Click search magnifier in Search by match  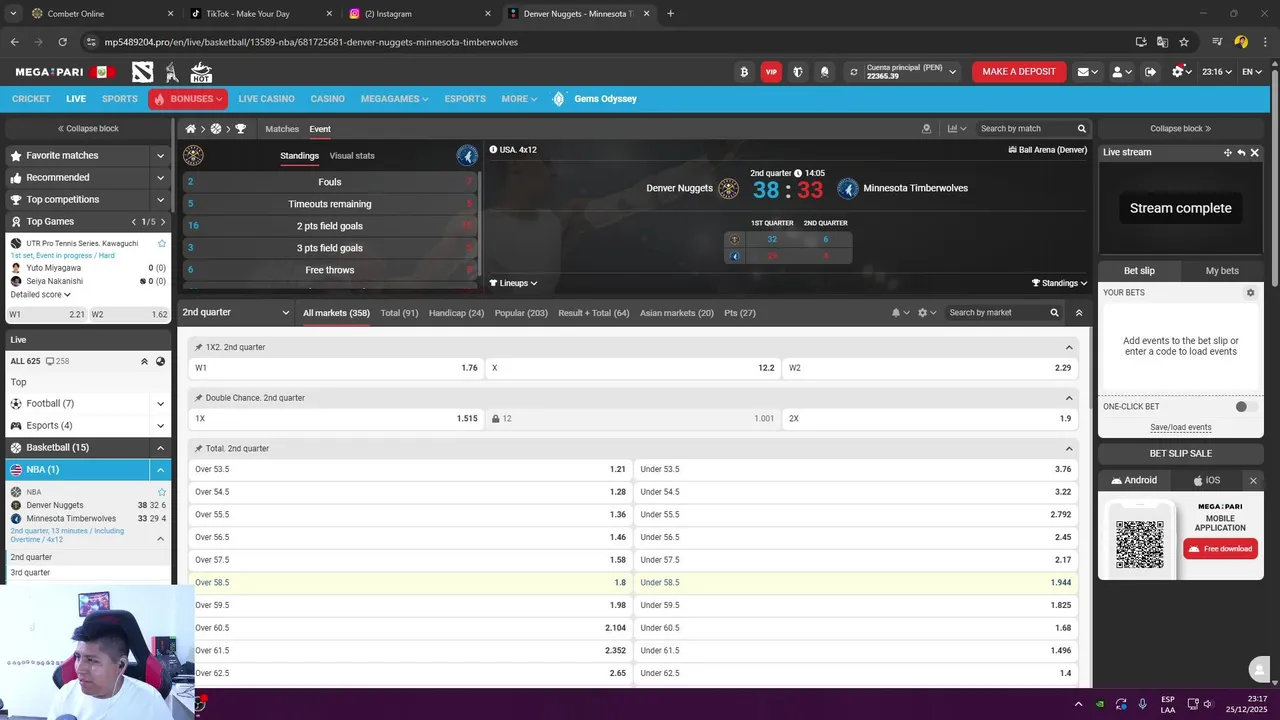click(x=1081, y=129)
